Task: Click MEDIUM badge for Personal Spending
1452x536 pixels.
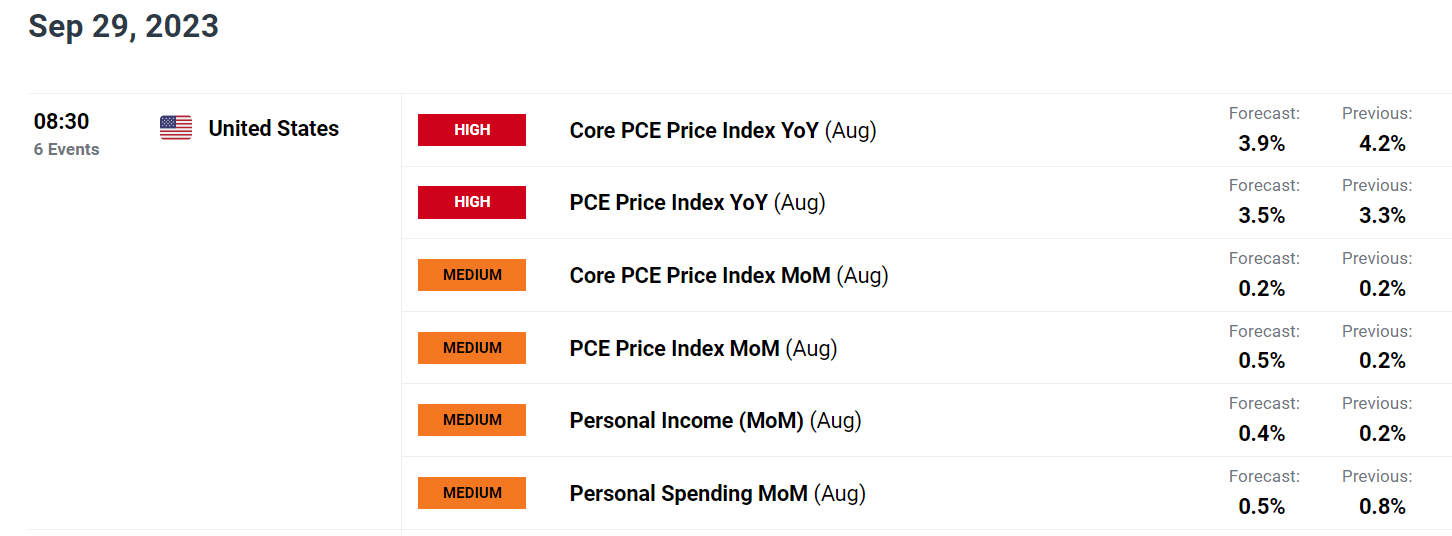Action: pyautogui.click(x=472, y=493)
